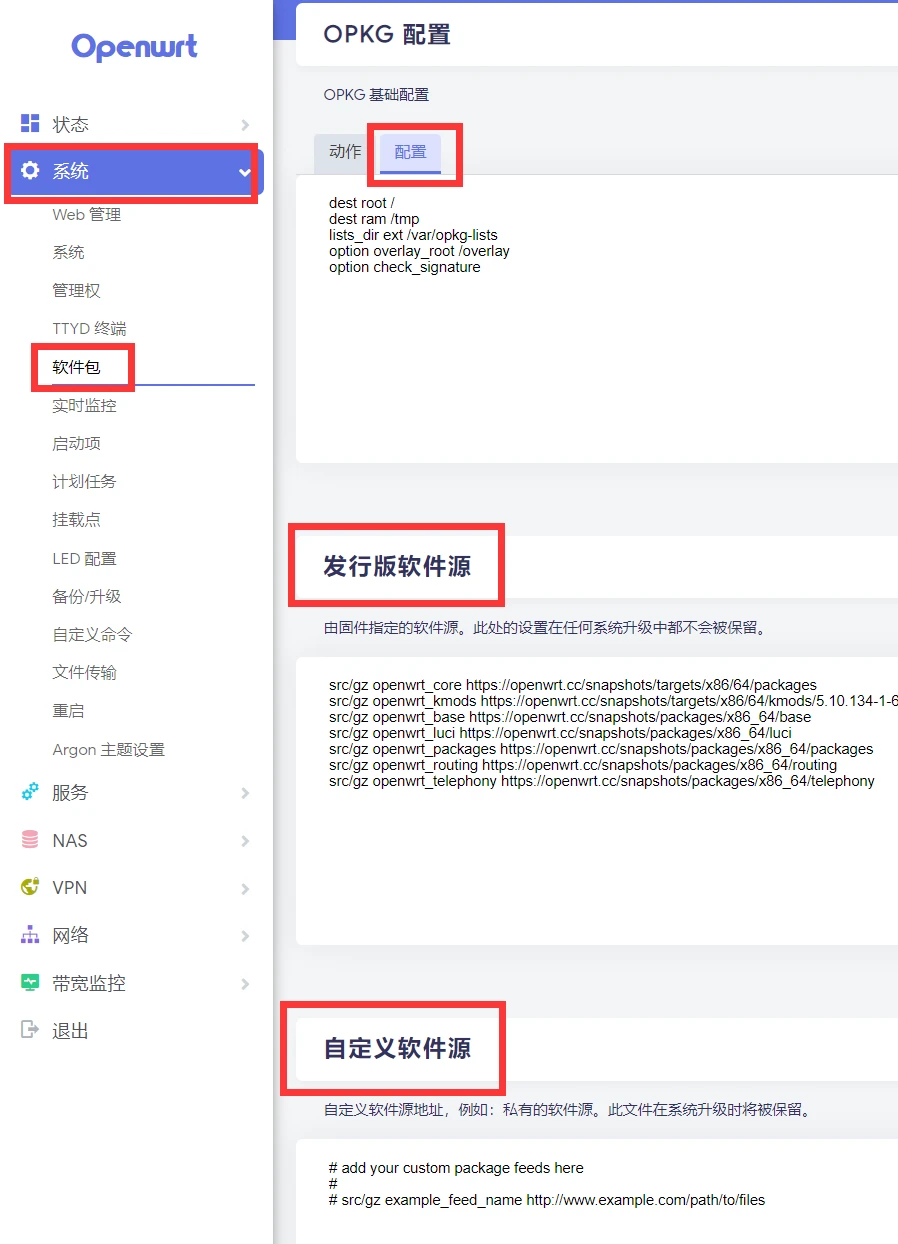The image size is (898, 1244).
Task: Expand the VPN menu chevron
Action: click(x=245, y=888)
